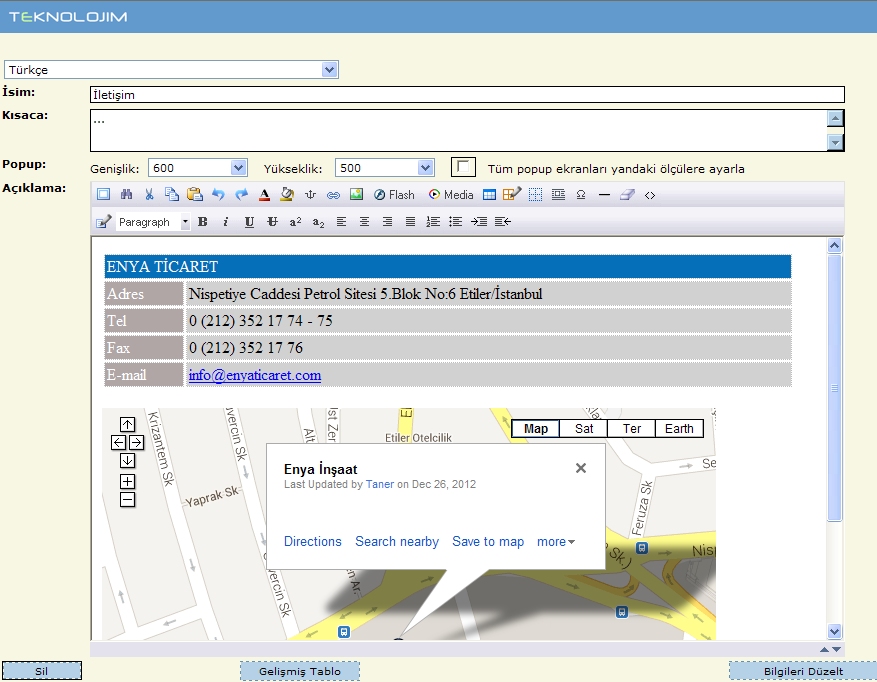Switch map to Ter view
The image size is (877, 682).
pos(631,429)
